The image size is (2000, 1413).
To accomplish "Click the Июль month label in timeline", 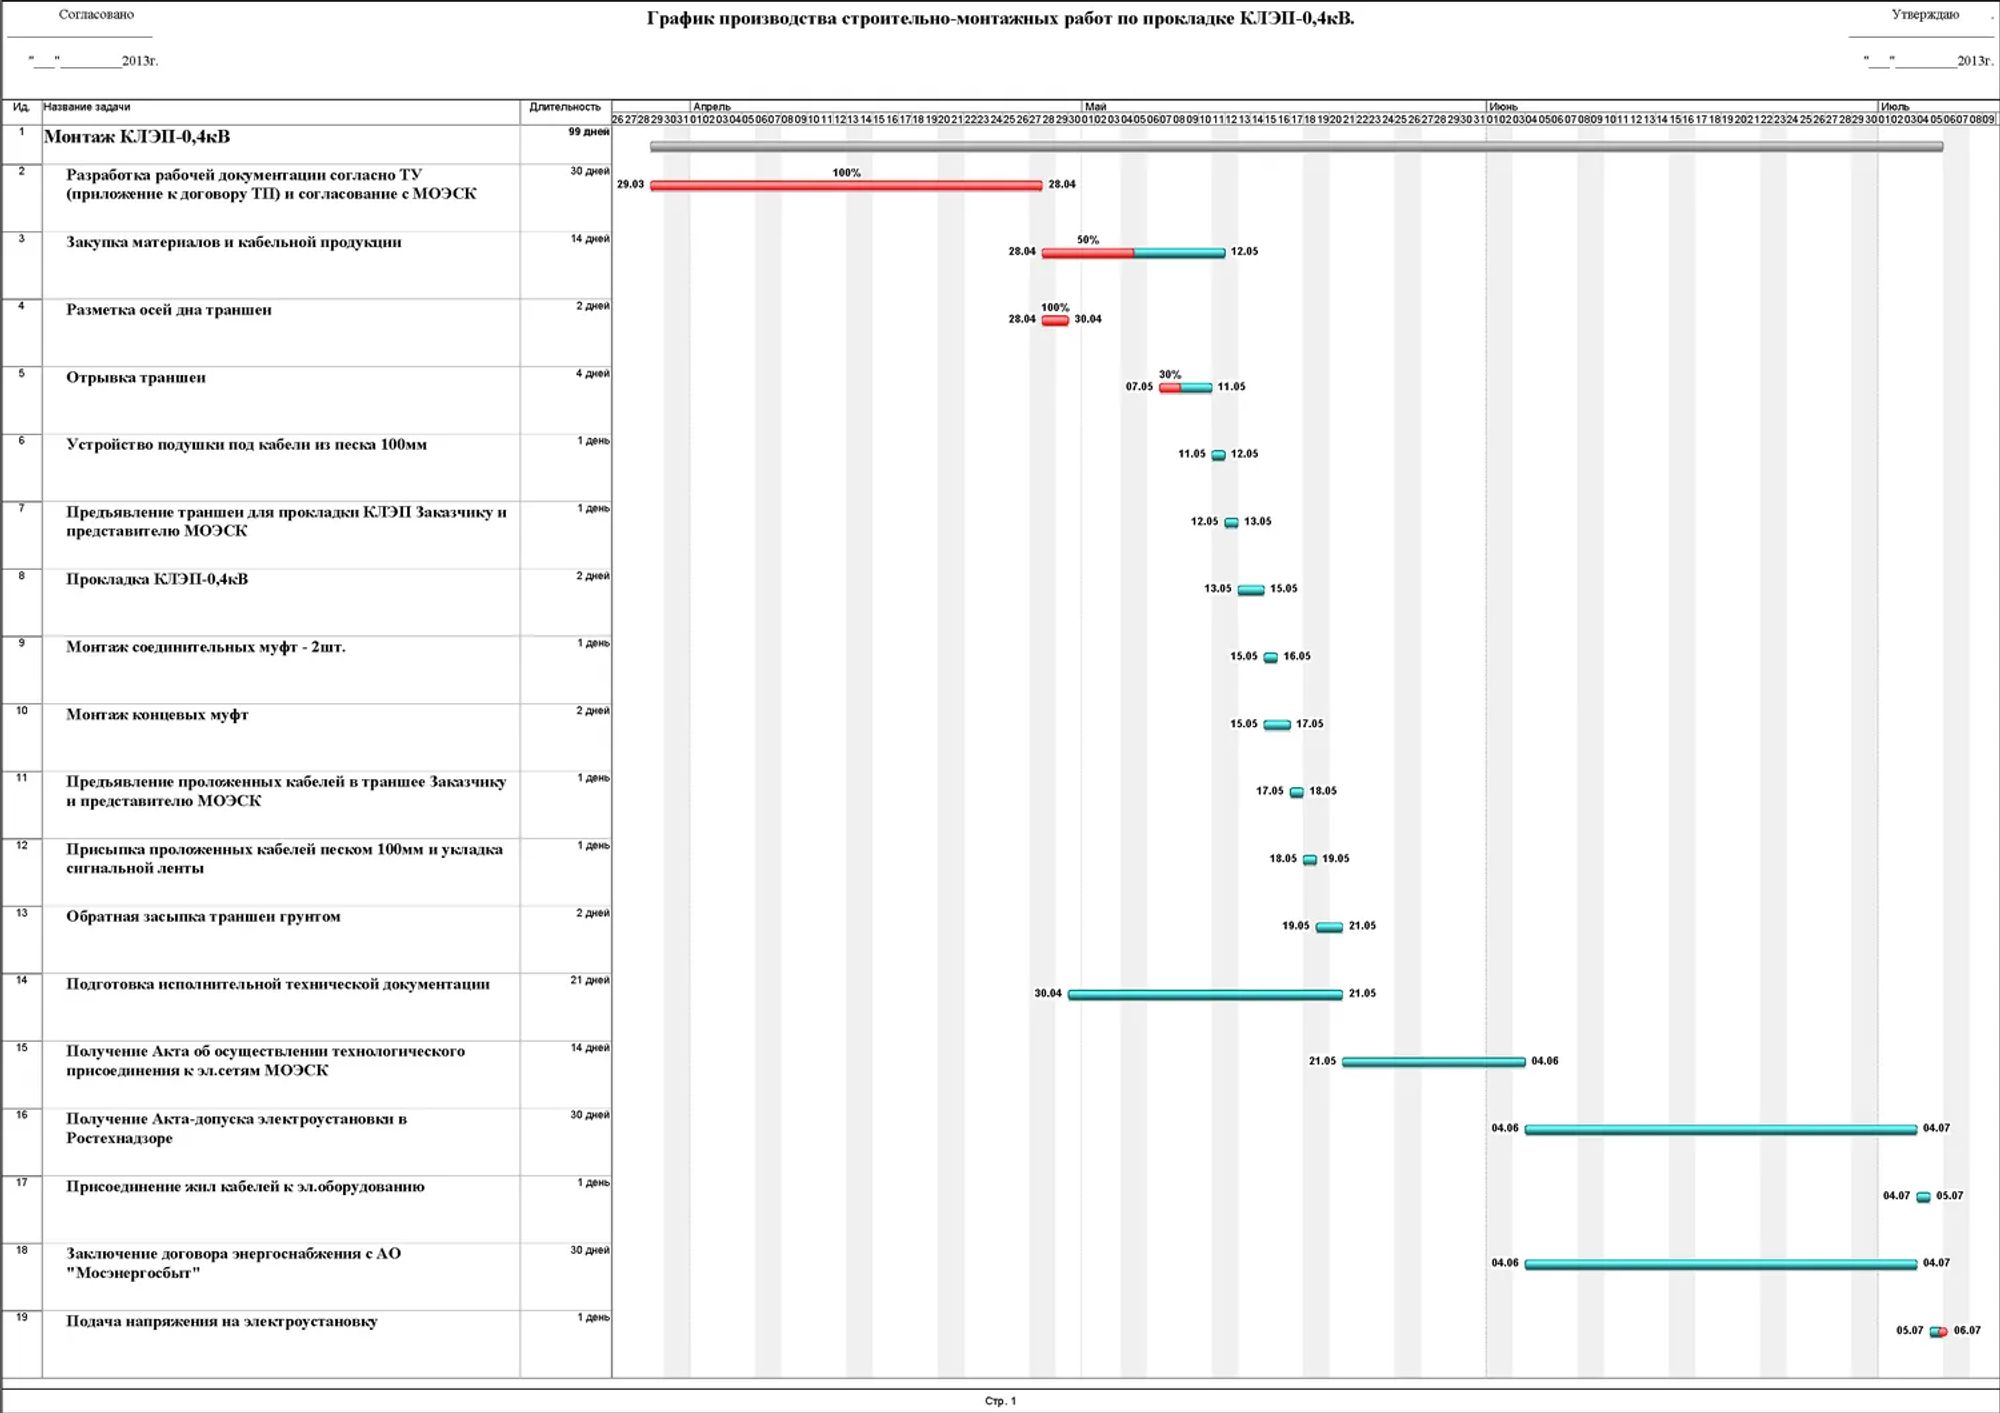I will point(1894,106).
